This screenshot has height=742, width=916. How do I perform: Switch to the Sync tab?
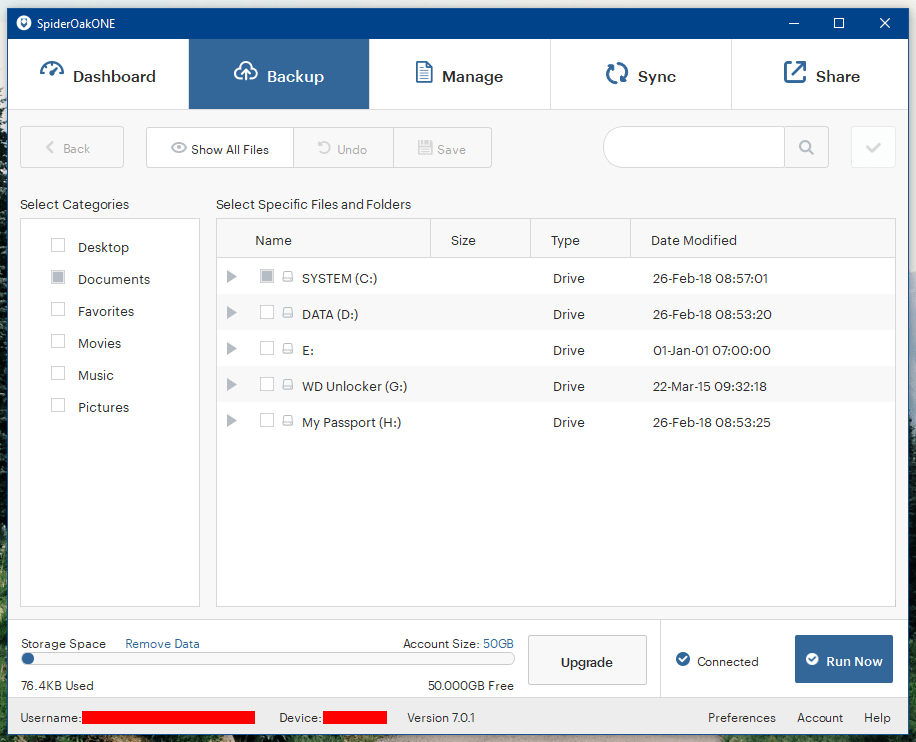pyautogui.click(x=640, y=73)
